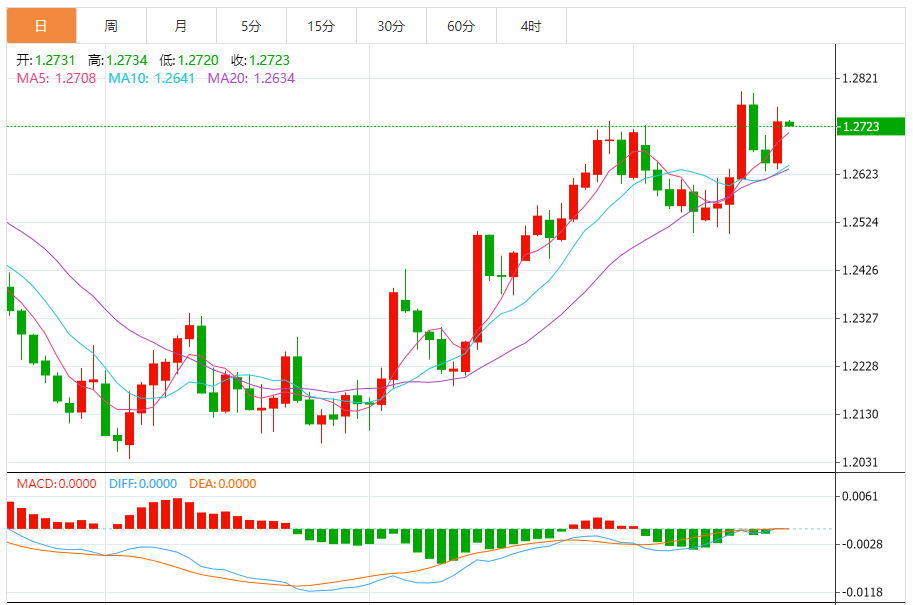Click the MA10: 1.2641 indicator label
The height and width of the screenshot is (605, 913).
[151, 78]
